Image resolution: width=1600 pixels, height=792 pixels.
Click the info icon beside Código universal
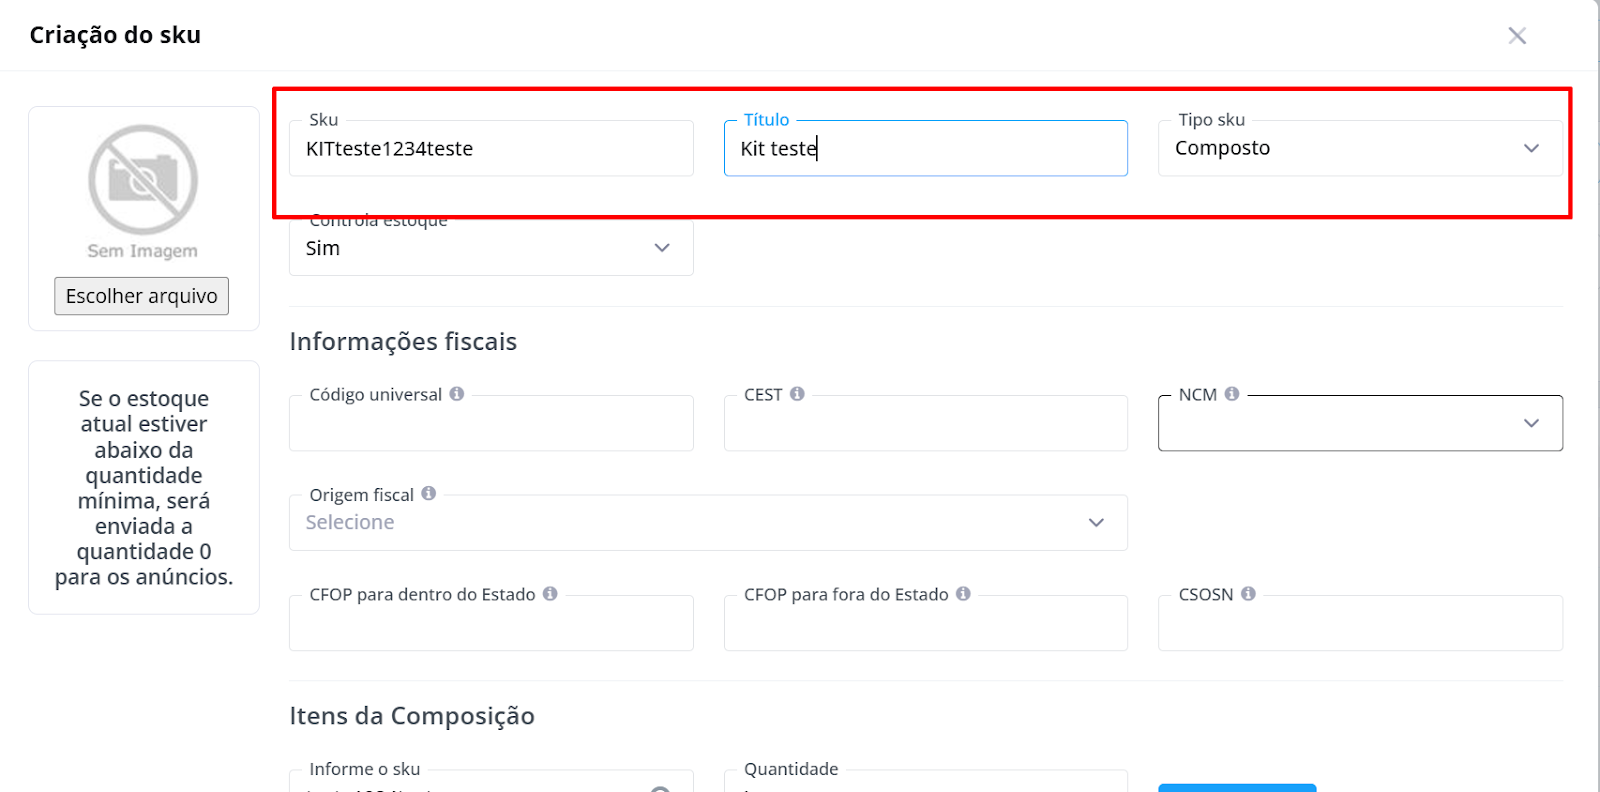coord(456,394)
